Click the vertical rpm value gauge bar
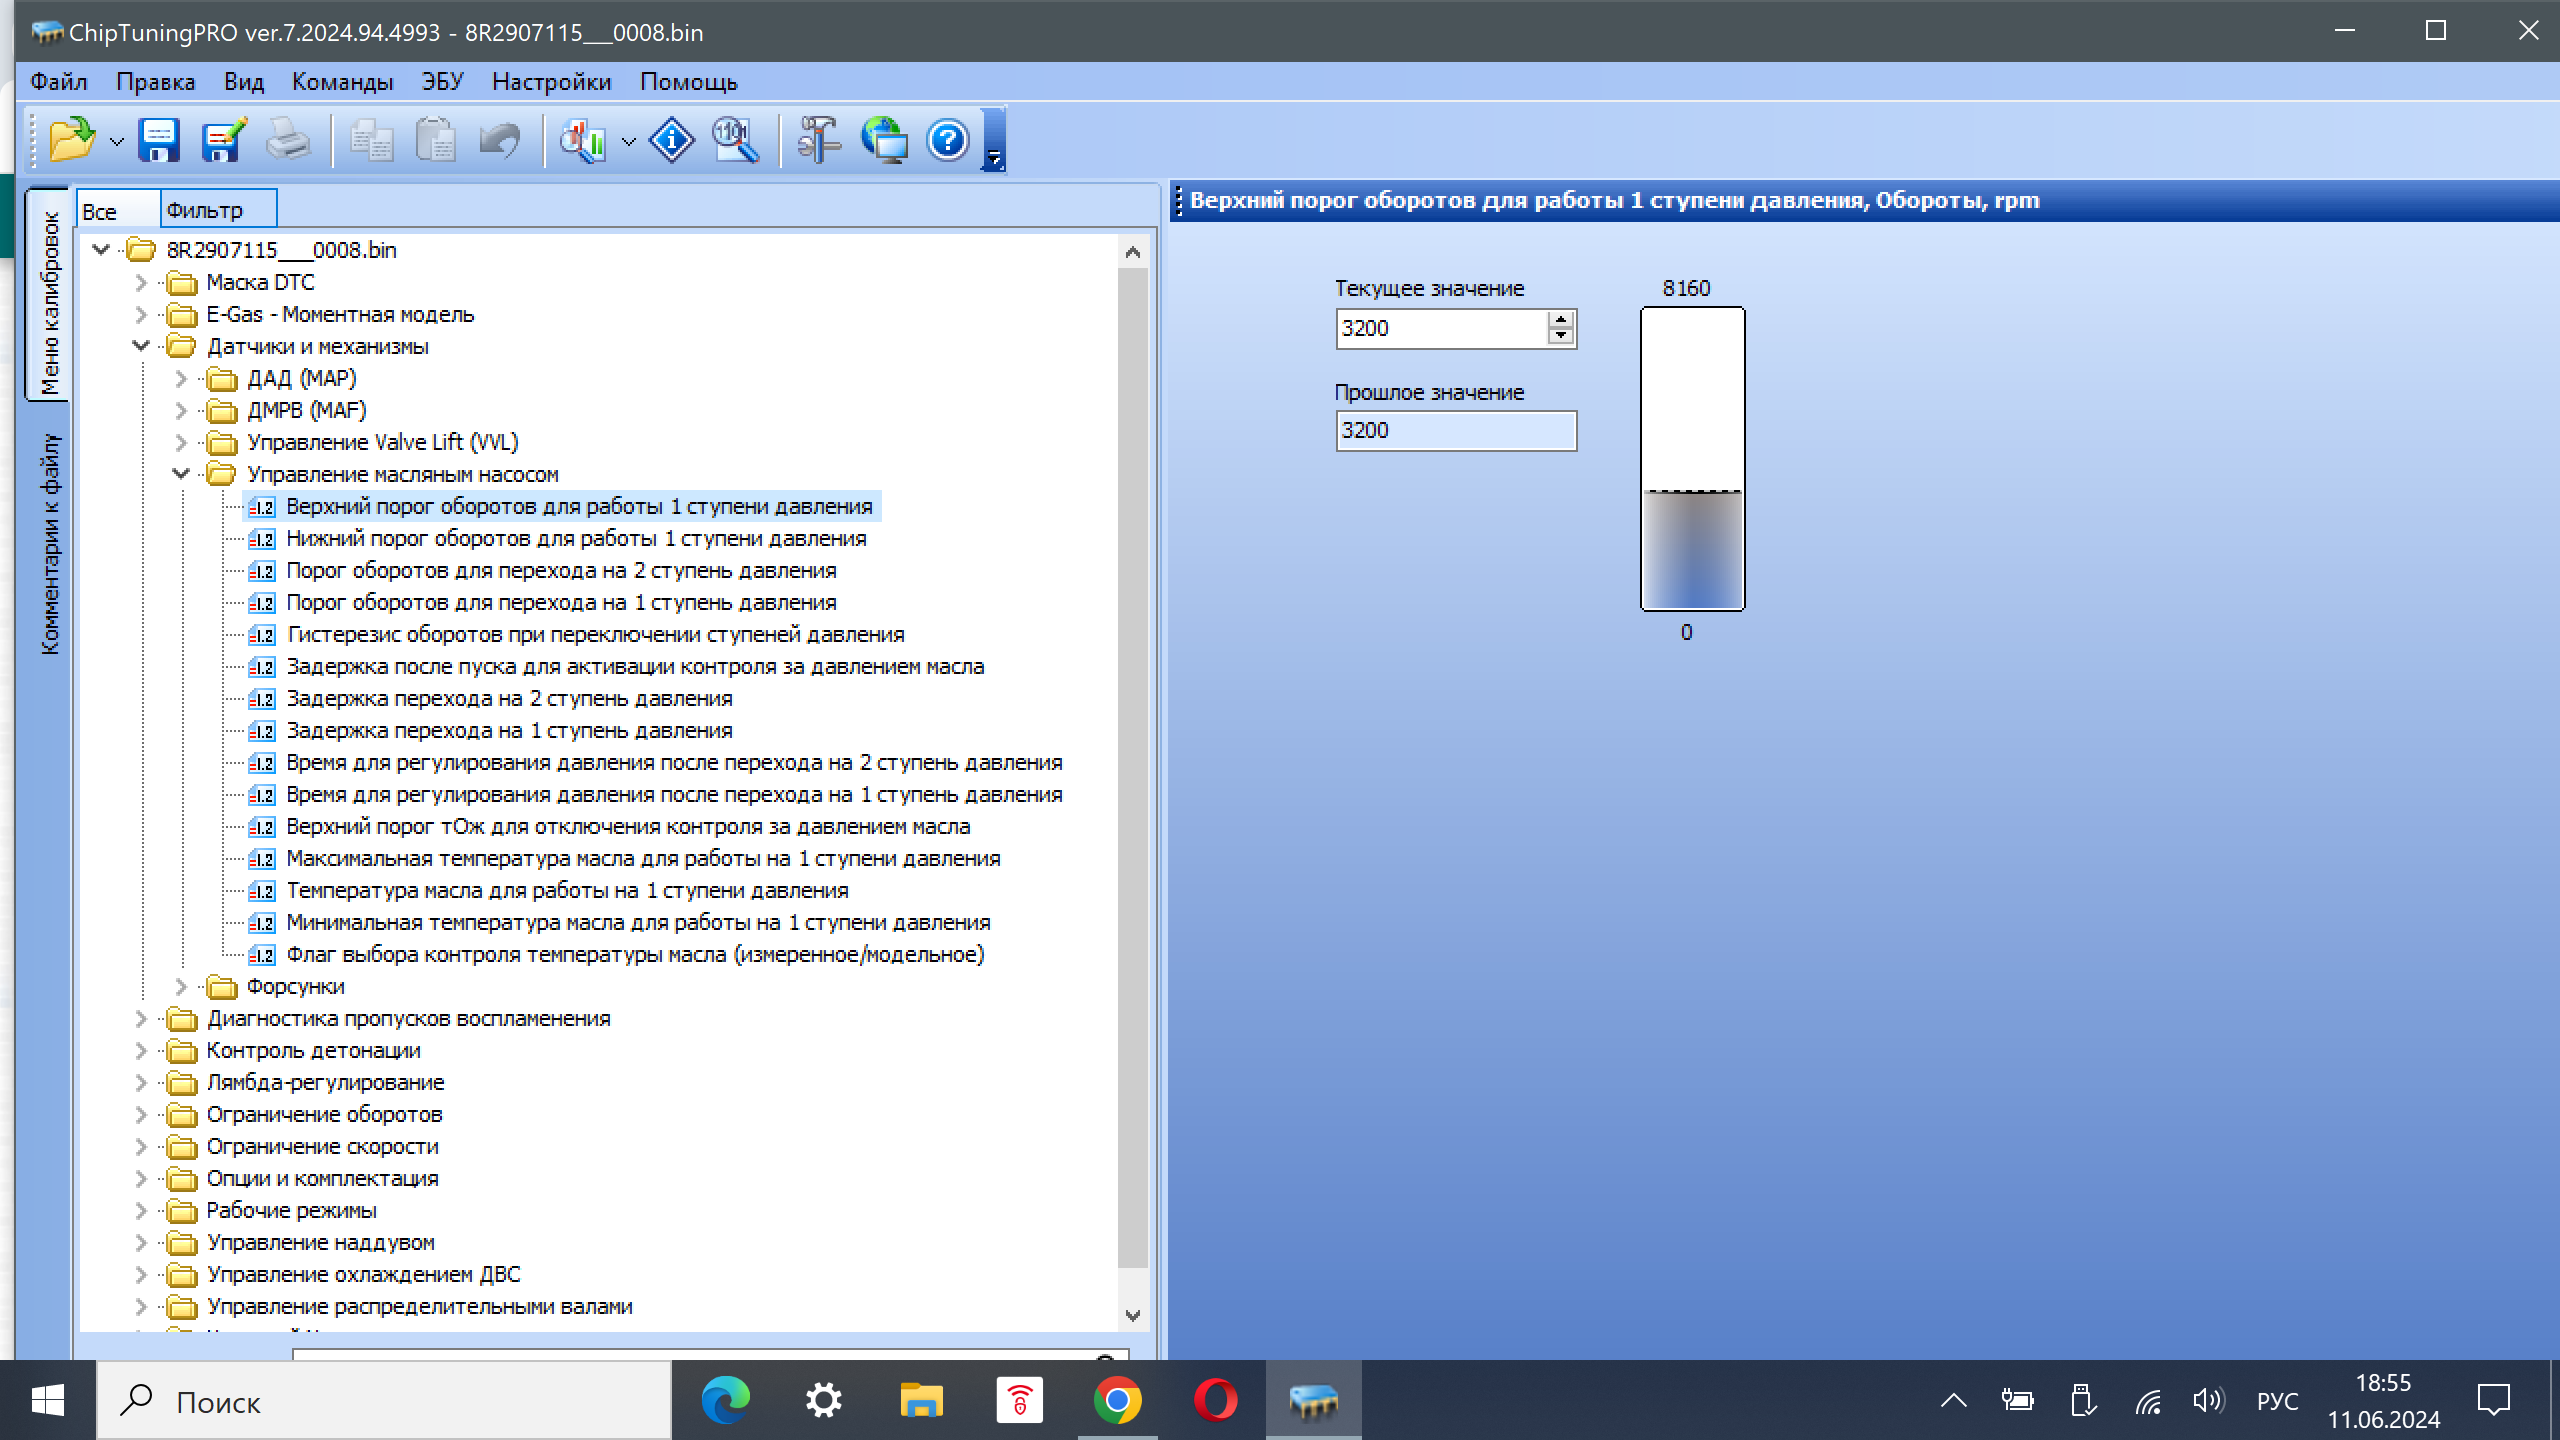This screenshot has width=2560, height=1440. coord(1692,459)
